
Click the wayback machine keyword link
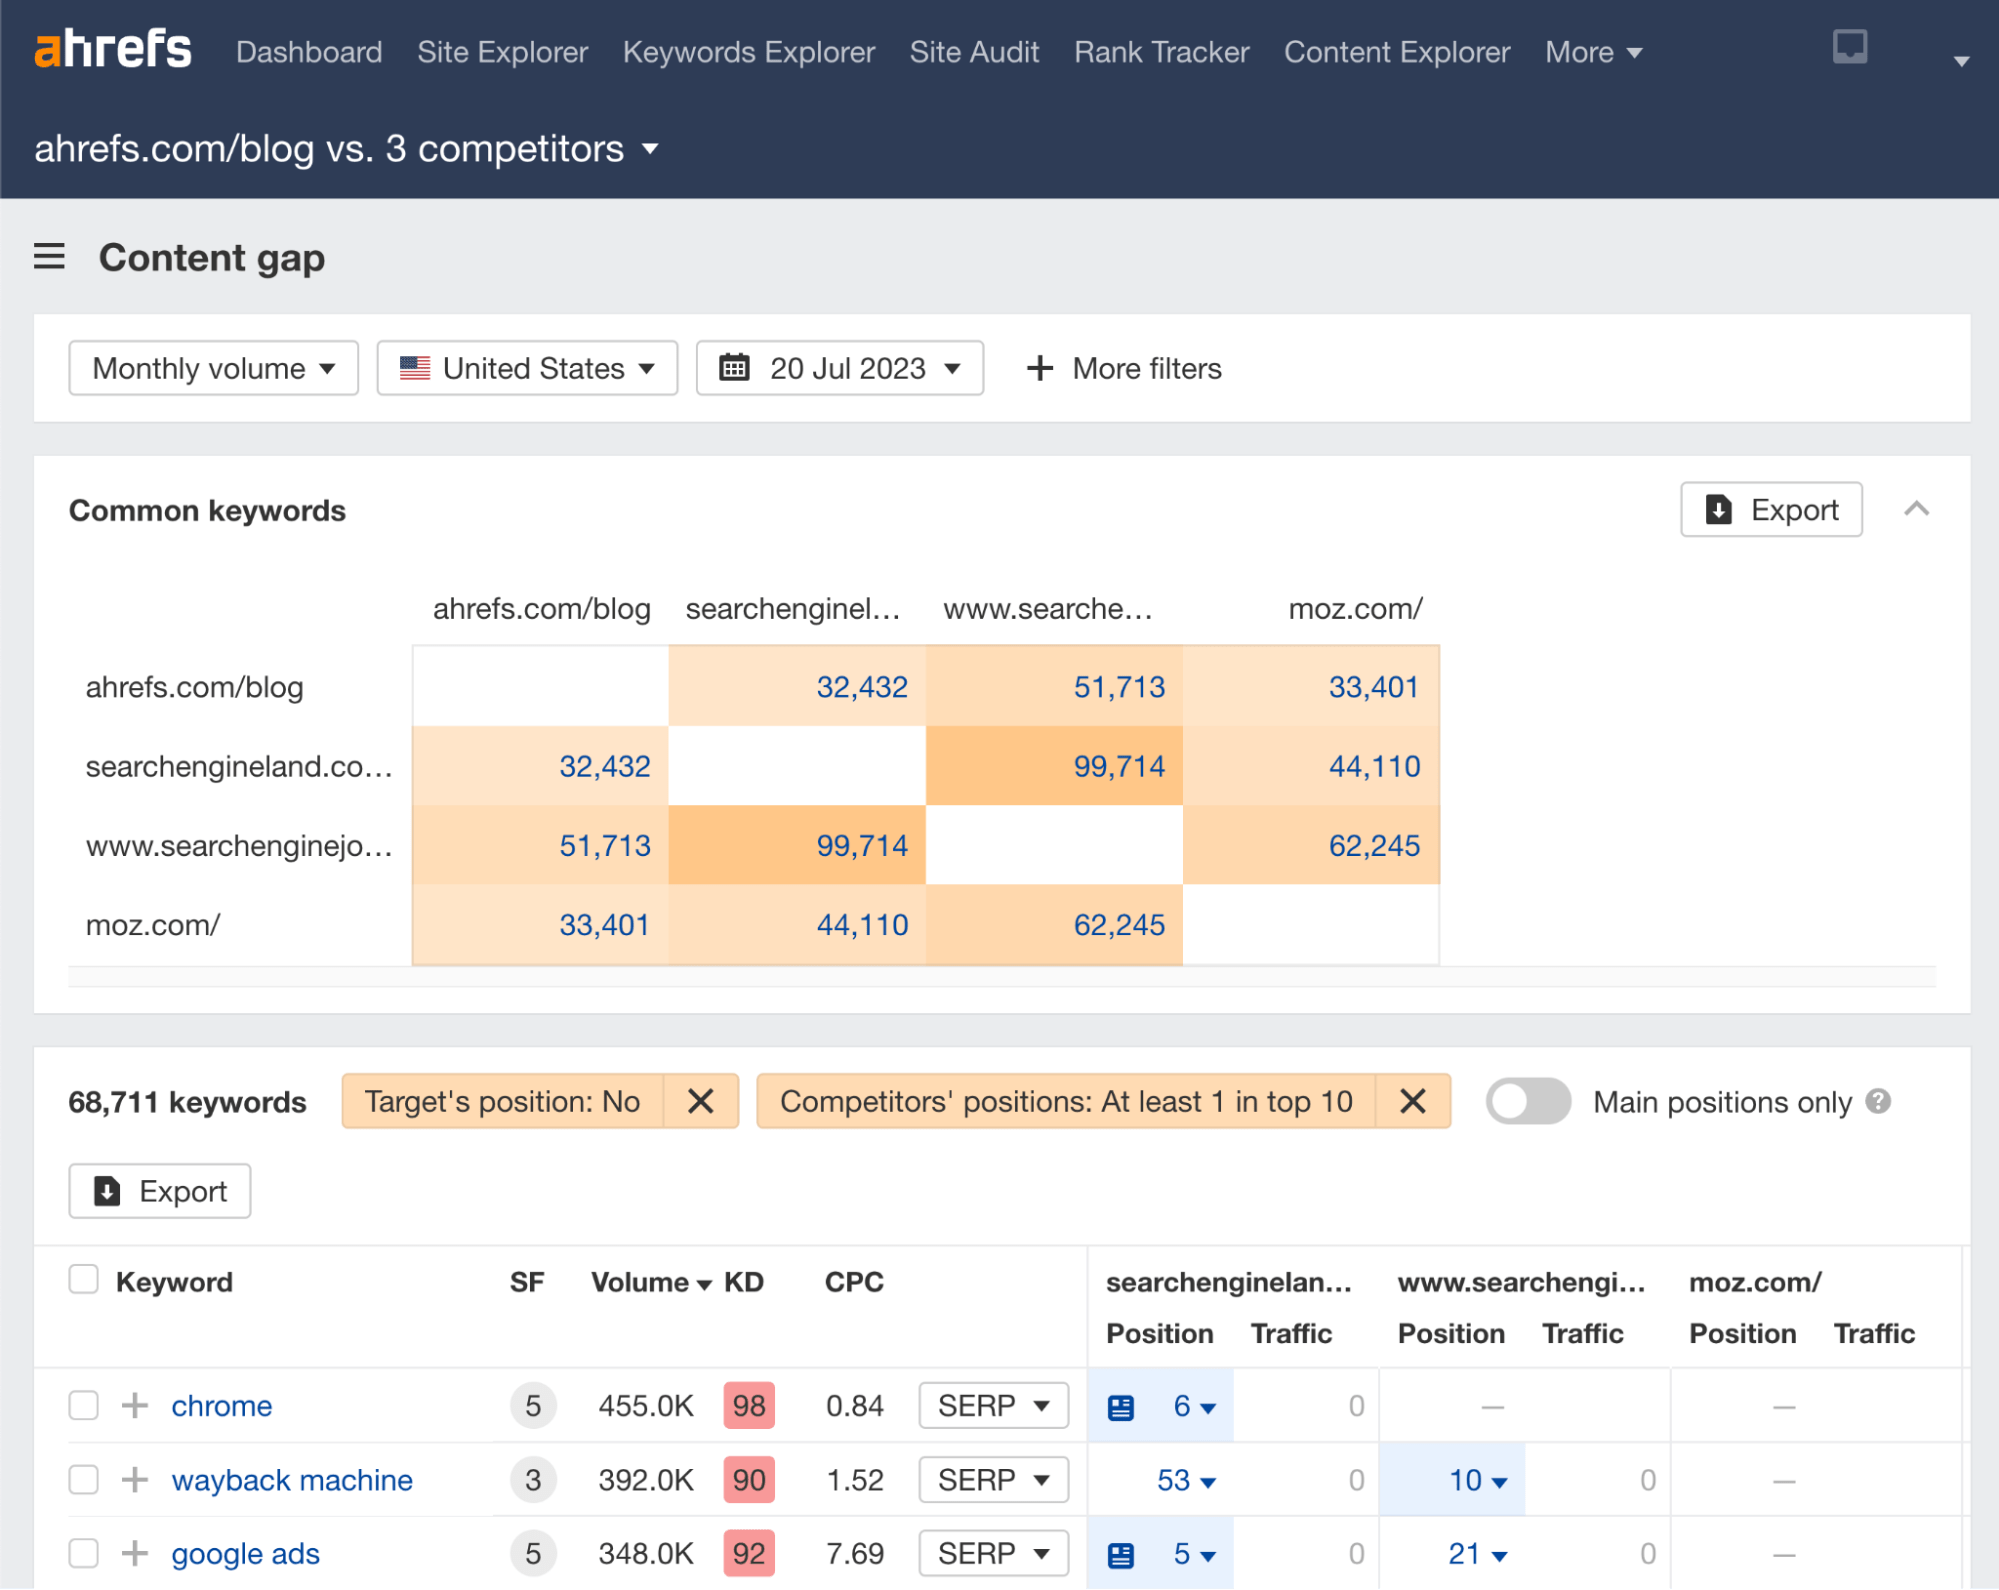tap(292, 1478)
